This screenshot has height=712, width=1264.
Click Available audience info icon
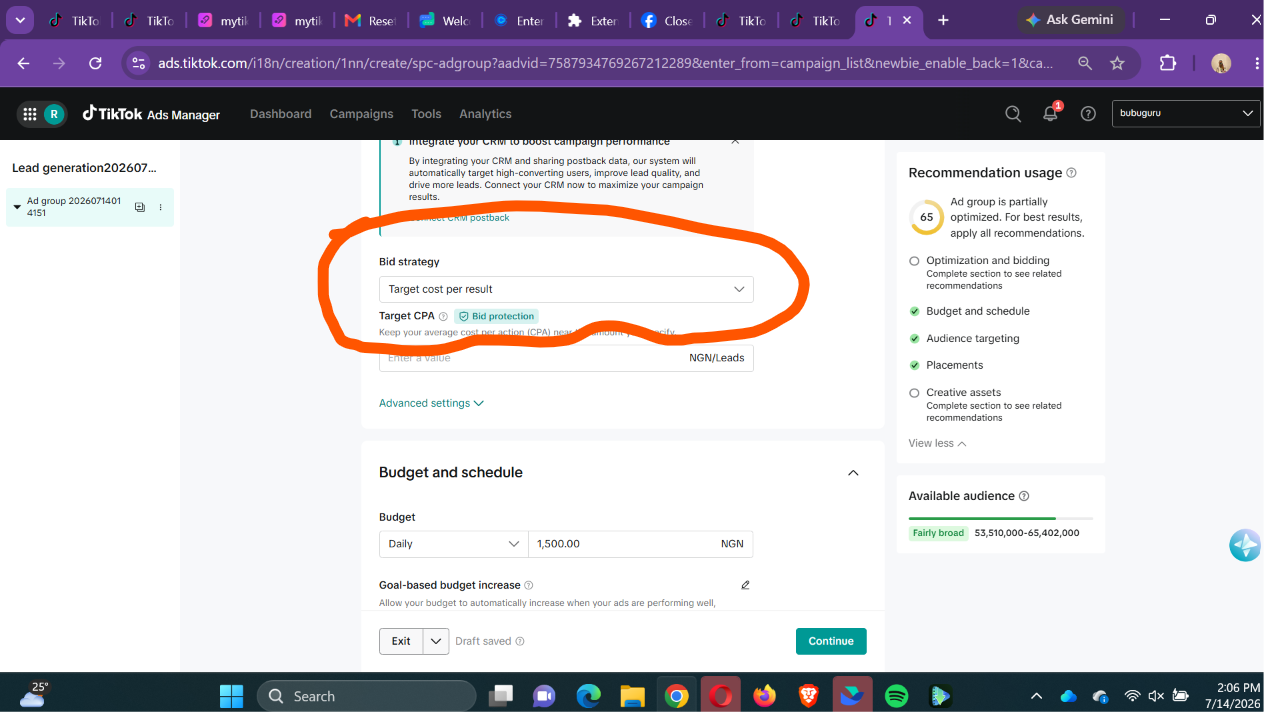1024,496
